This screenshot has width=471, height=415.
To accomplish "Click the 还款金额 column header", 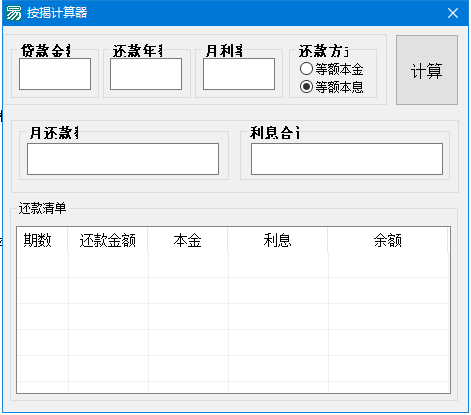I will tap(108, 240).
